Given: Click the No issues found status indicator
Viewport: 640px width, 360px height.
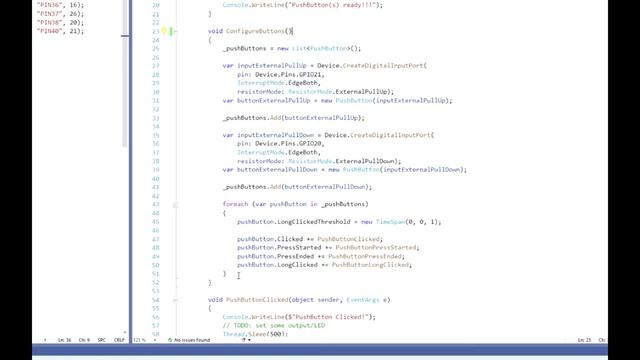Looking at the screenshot, I should [x=189, y=340].
